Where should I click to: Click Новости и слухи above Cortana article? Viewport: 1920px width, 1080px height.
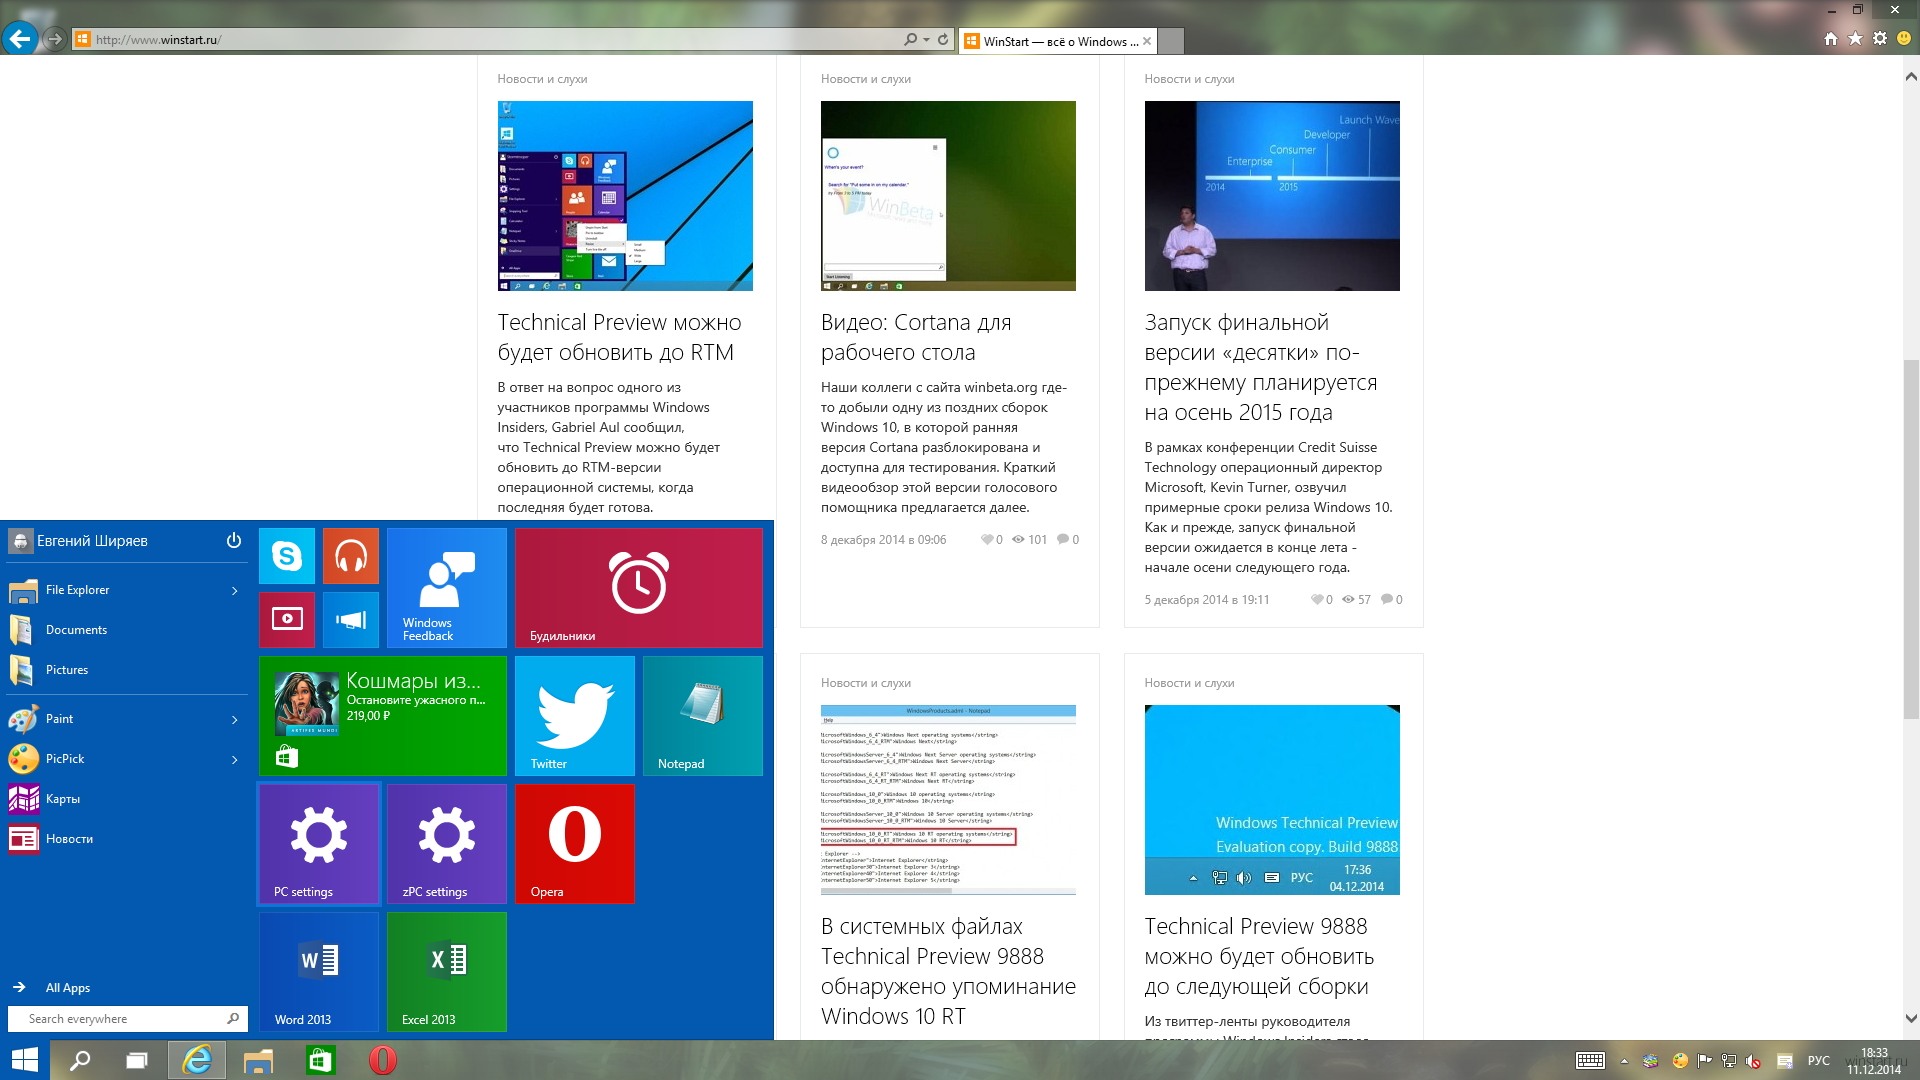[x=866, y=79]
